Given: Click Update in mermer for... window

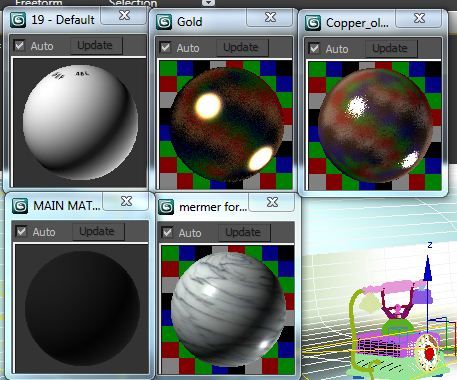Looking at the screenshot, I should pos(243,232).
